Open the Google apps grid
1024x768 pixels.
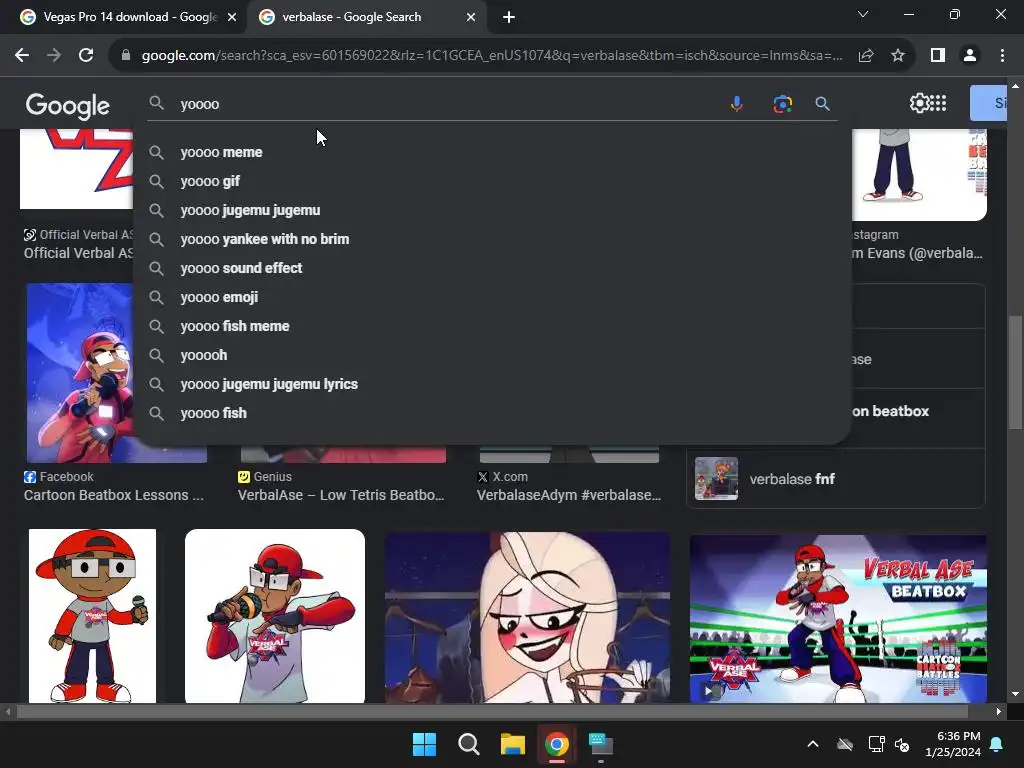pos(938,103)
